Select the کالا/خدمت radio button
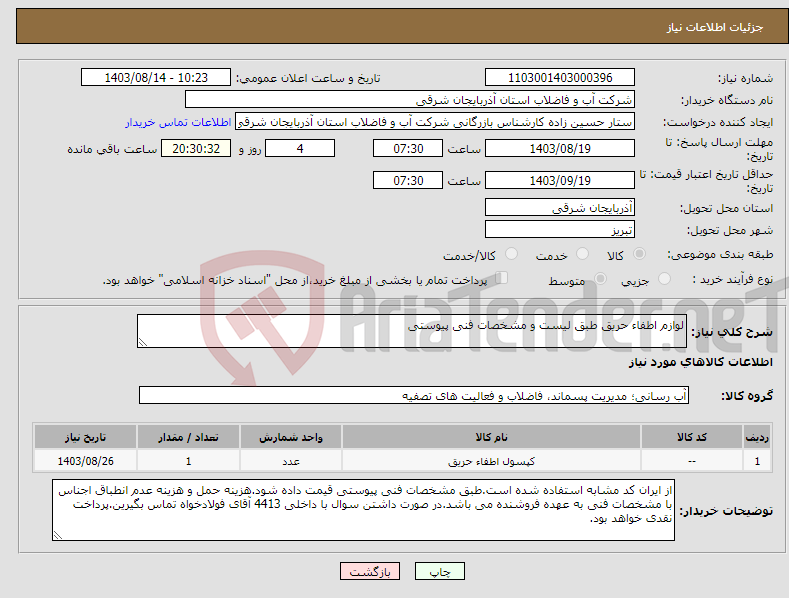Image resolution: width=789 pixels, height=598 pixels. point(511,254)
